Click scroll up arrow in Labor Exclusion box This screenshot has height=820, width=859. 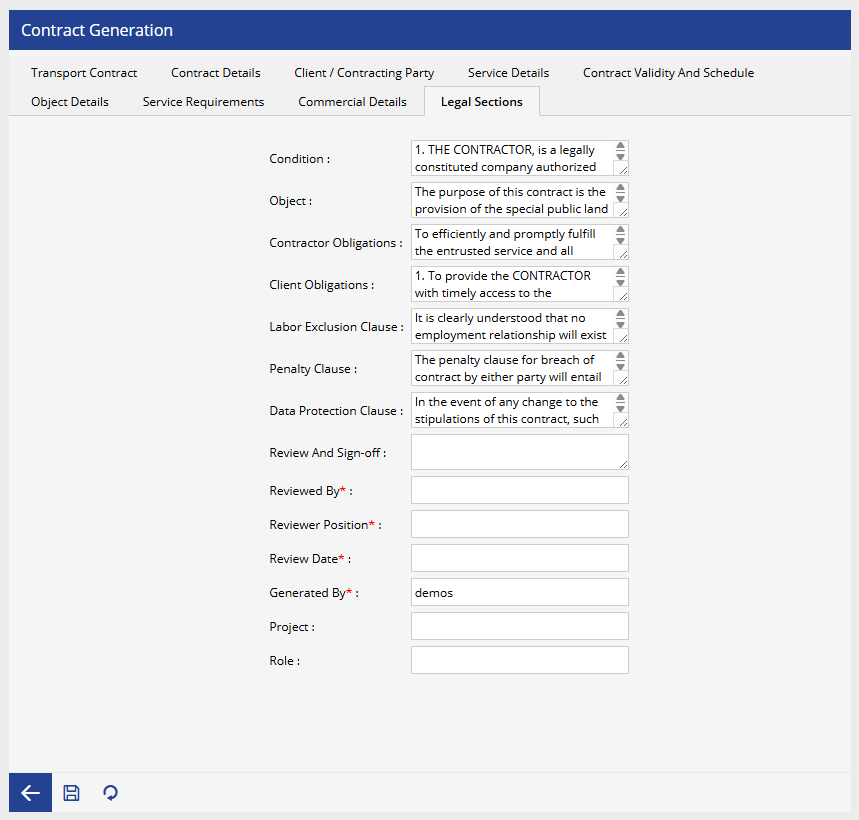pyautogui.click(x=620, y=314)
